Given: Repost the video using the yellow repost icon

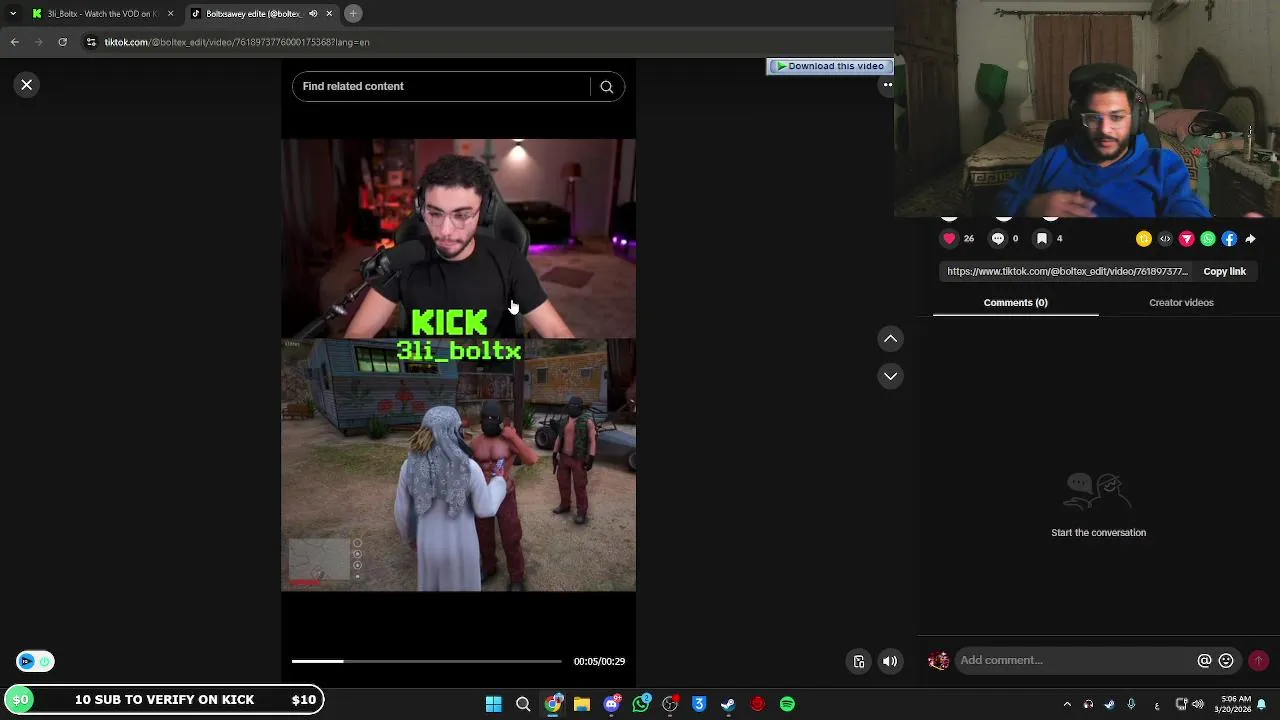Looking at the screenshot, I should pos(1144,239).
